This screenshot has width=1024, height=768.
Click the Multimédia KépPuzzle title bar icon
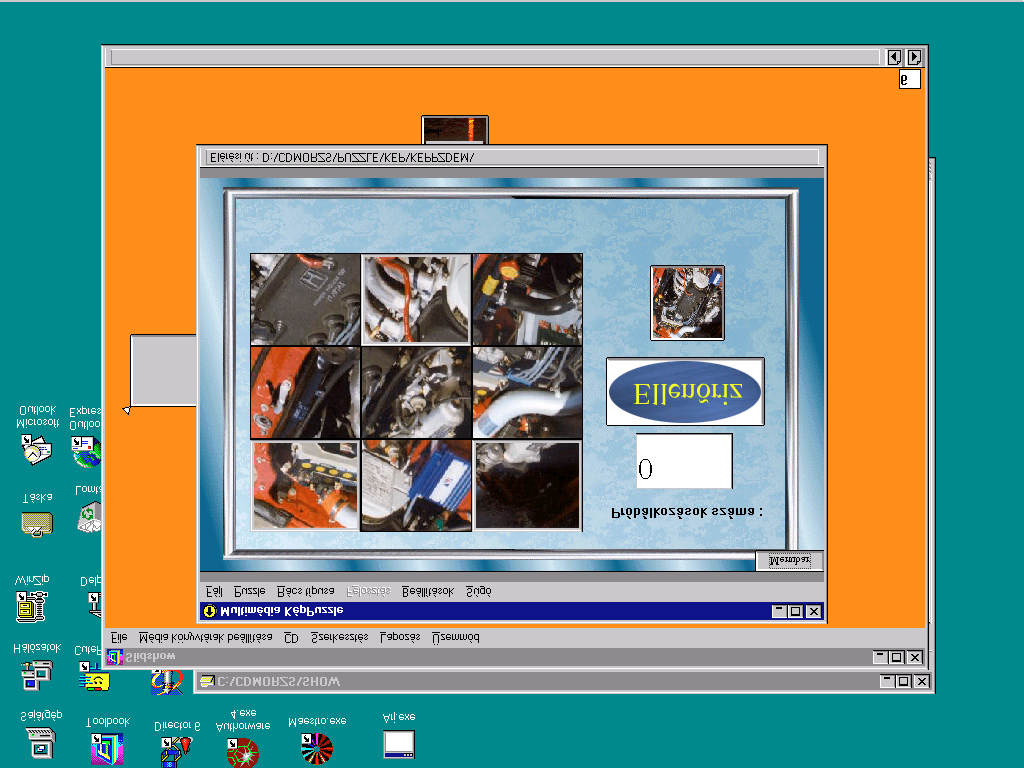[x=209, y=611]
